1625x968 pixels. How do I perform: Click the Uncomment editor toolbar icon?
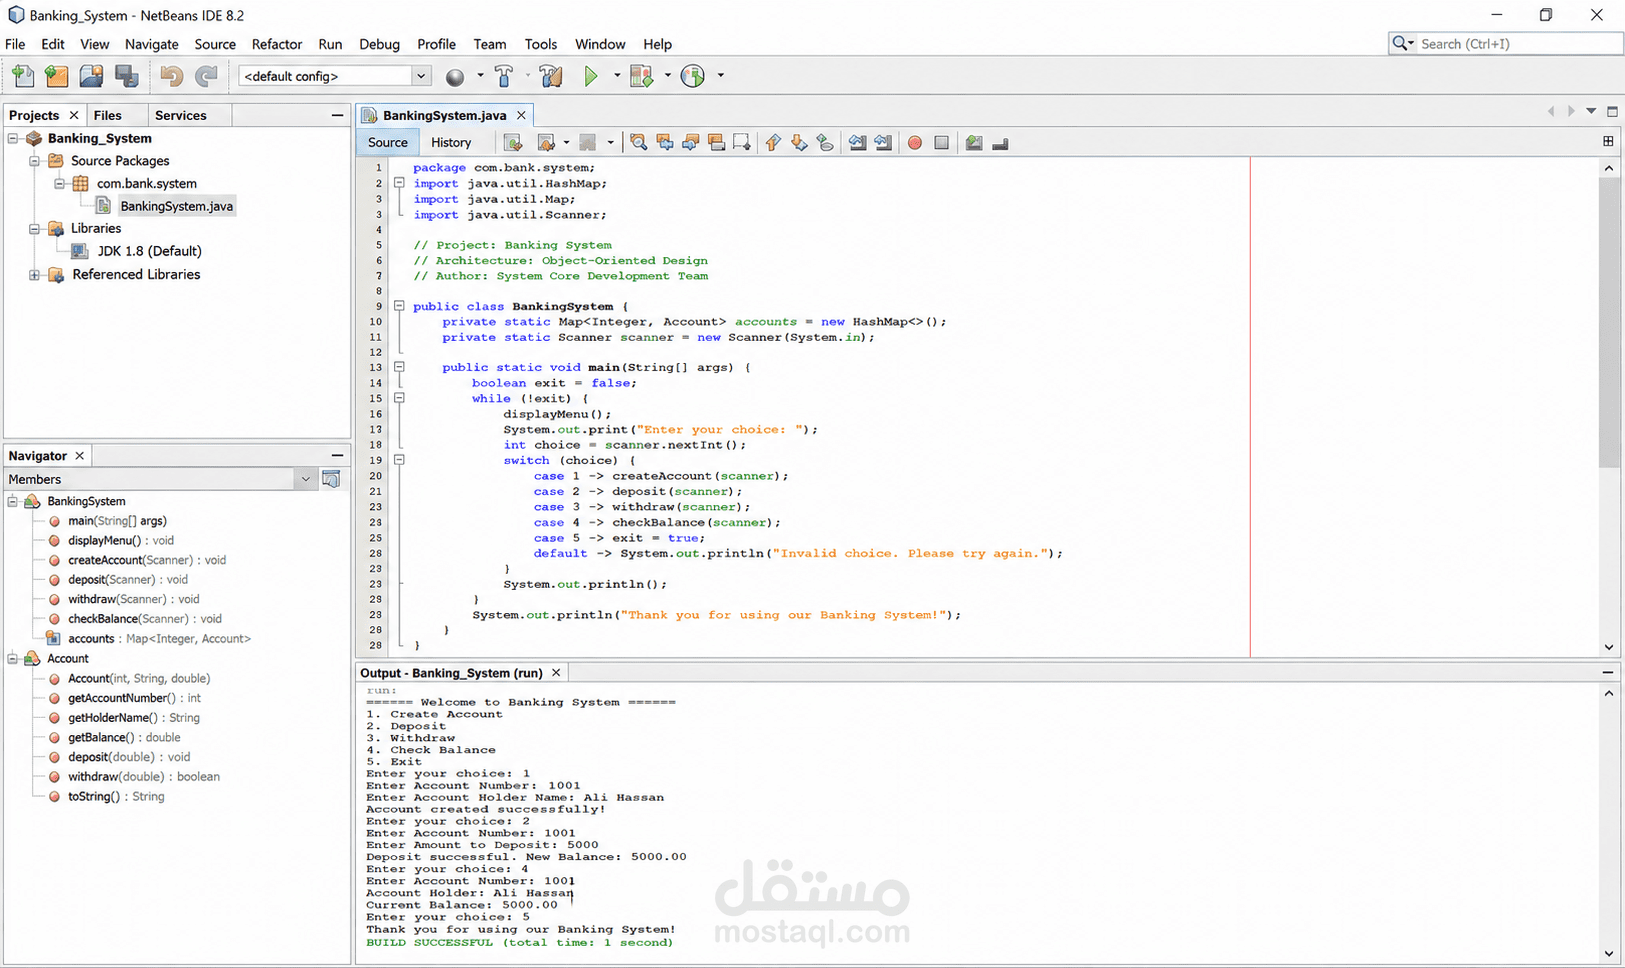(1000, 143)
